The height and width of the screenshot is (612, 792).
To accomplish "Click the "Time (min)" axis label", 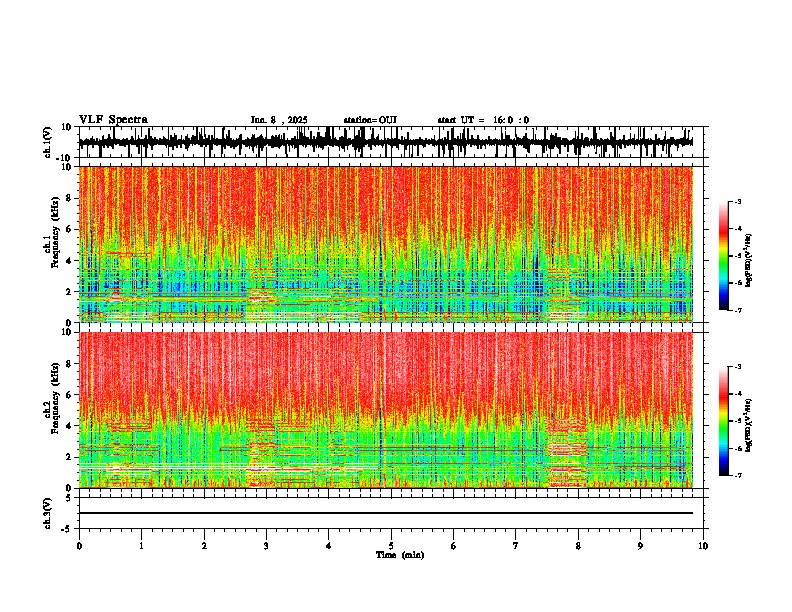I will tap(400, 555).
